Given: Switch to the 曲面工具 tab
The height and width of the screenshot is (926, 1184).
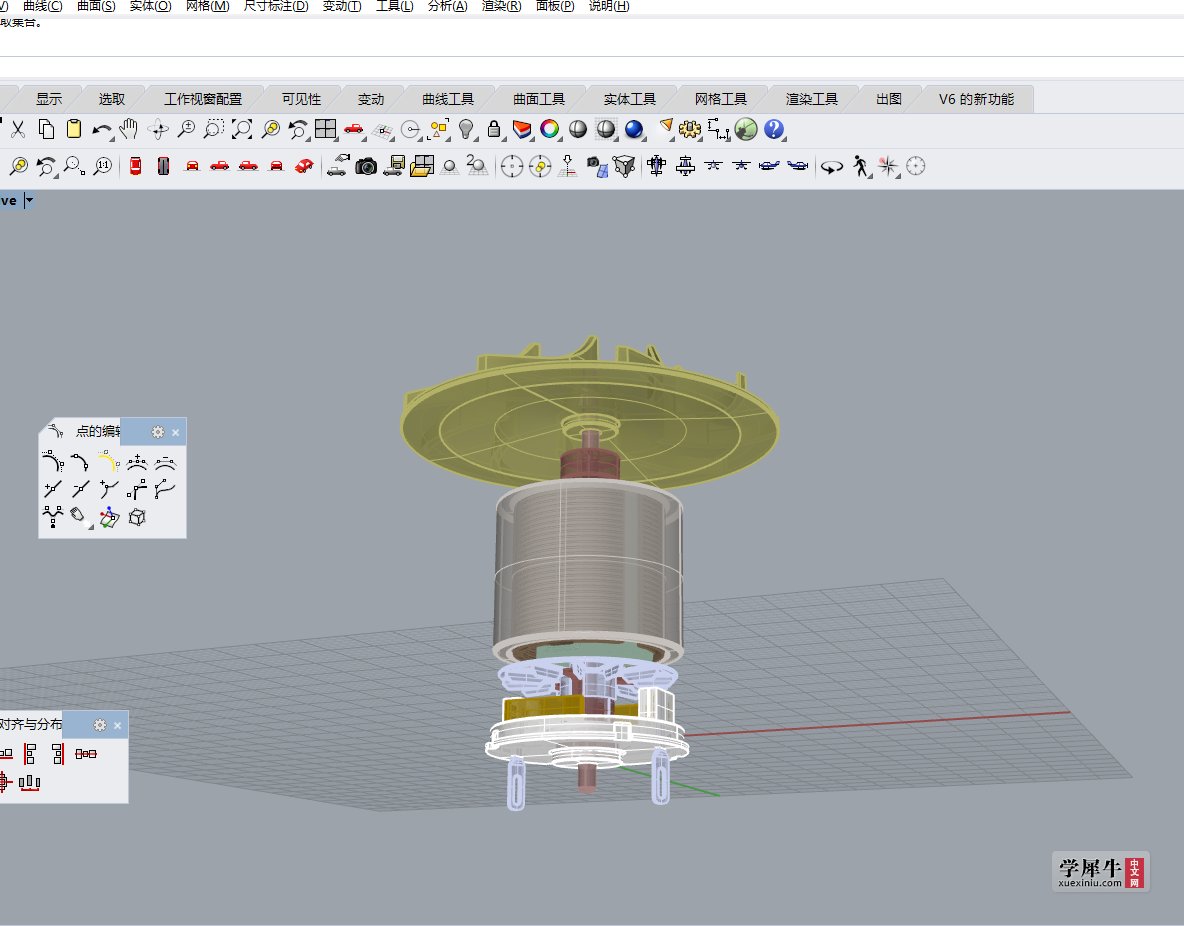Looking at the screenshot, I should pyautogui.click(x=539, y=99).
